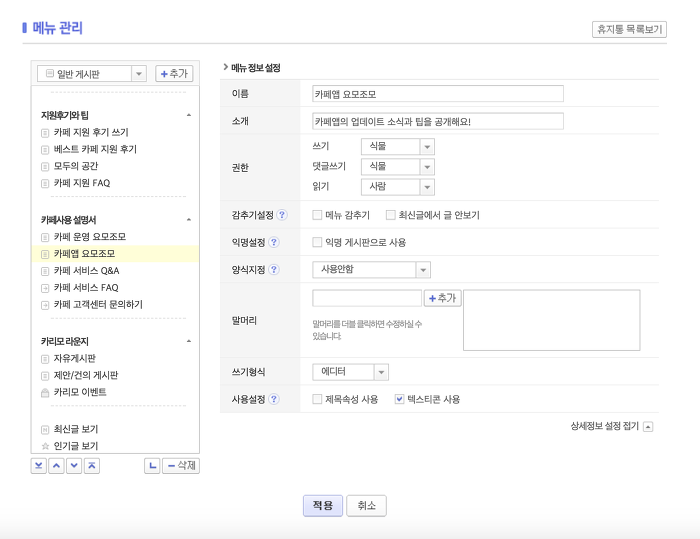Click the 적용 apply button
This screenshot has width=700, height=539.
click(323, 506)
